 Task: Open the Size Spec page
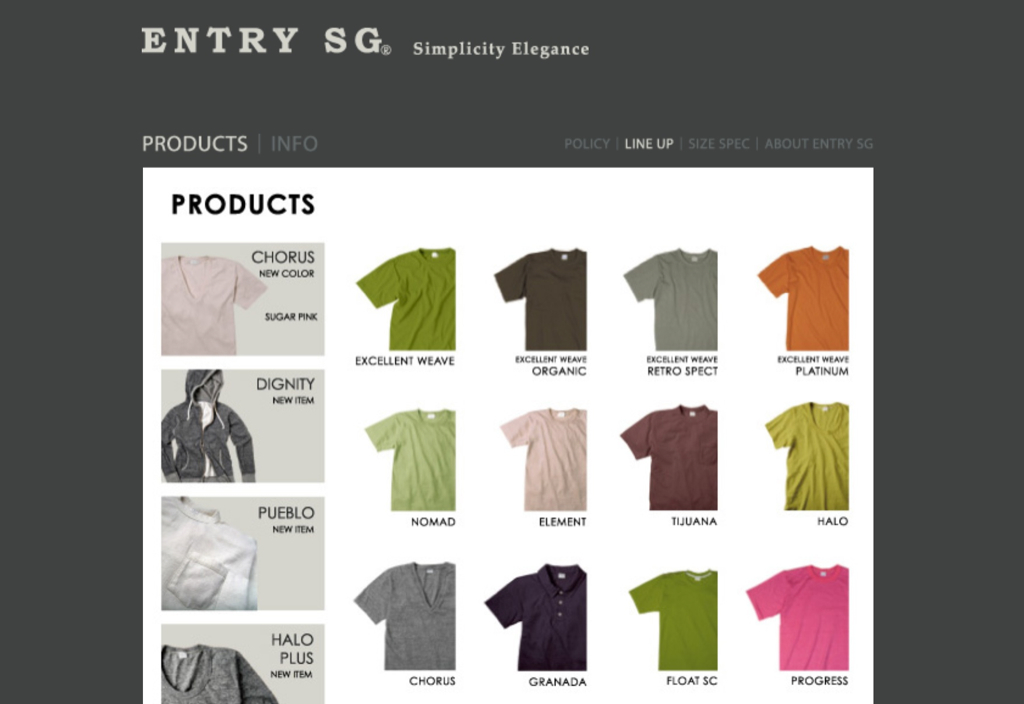click(718, 144)
